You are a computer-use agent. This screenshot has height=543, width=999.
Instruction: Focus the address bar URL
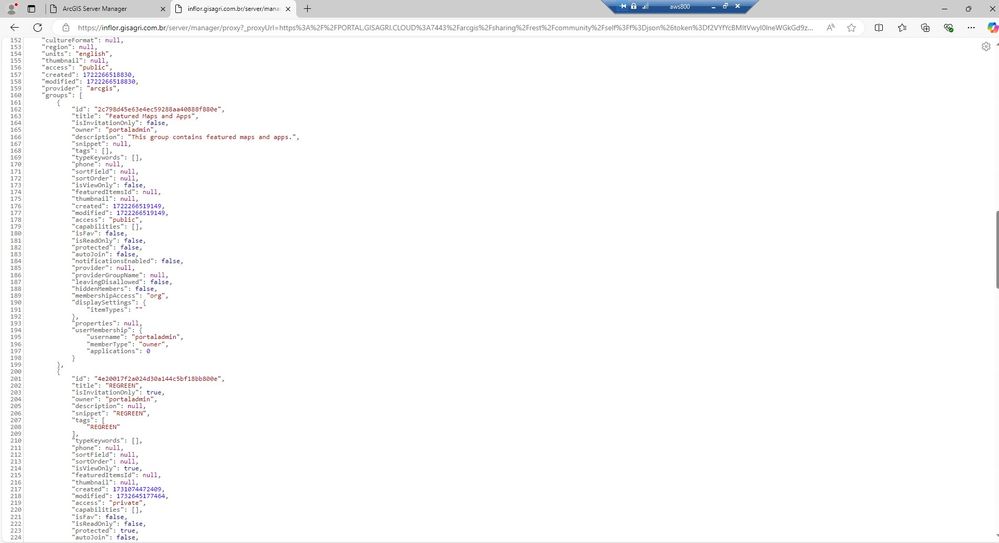[445, 28]
